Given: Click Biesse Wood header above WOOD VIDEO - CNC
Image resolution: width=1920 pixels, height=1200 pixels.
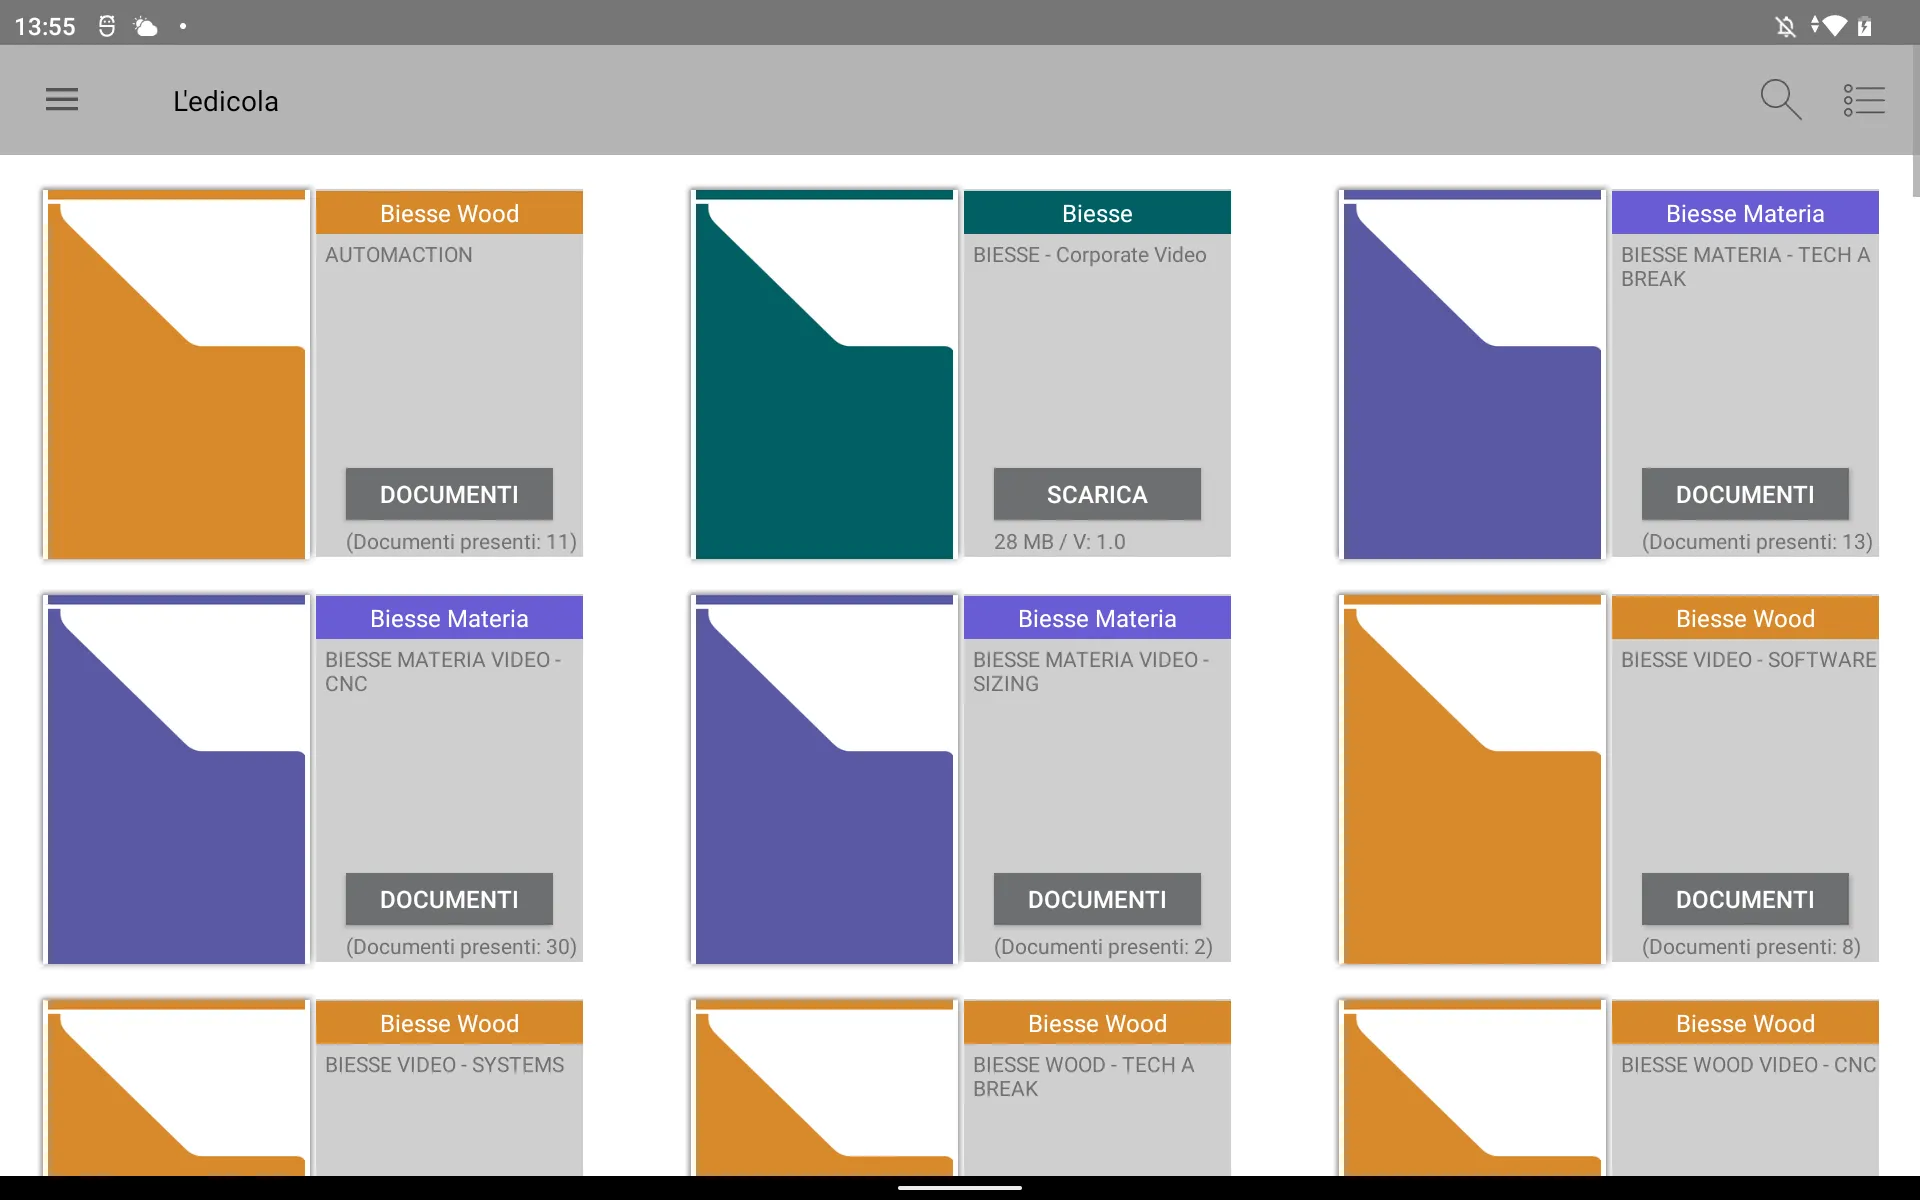Looking at the screenshot, I should click(x=1745, y=1023).
